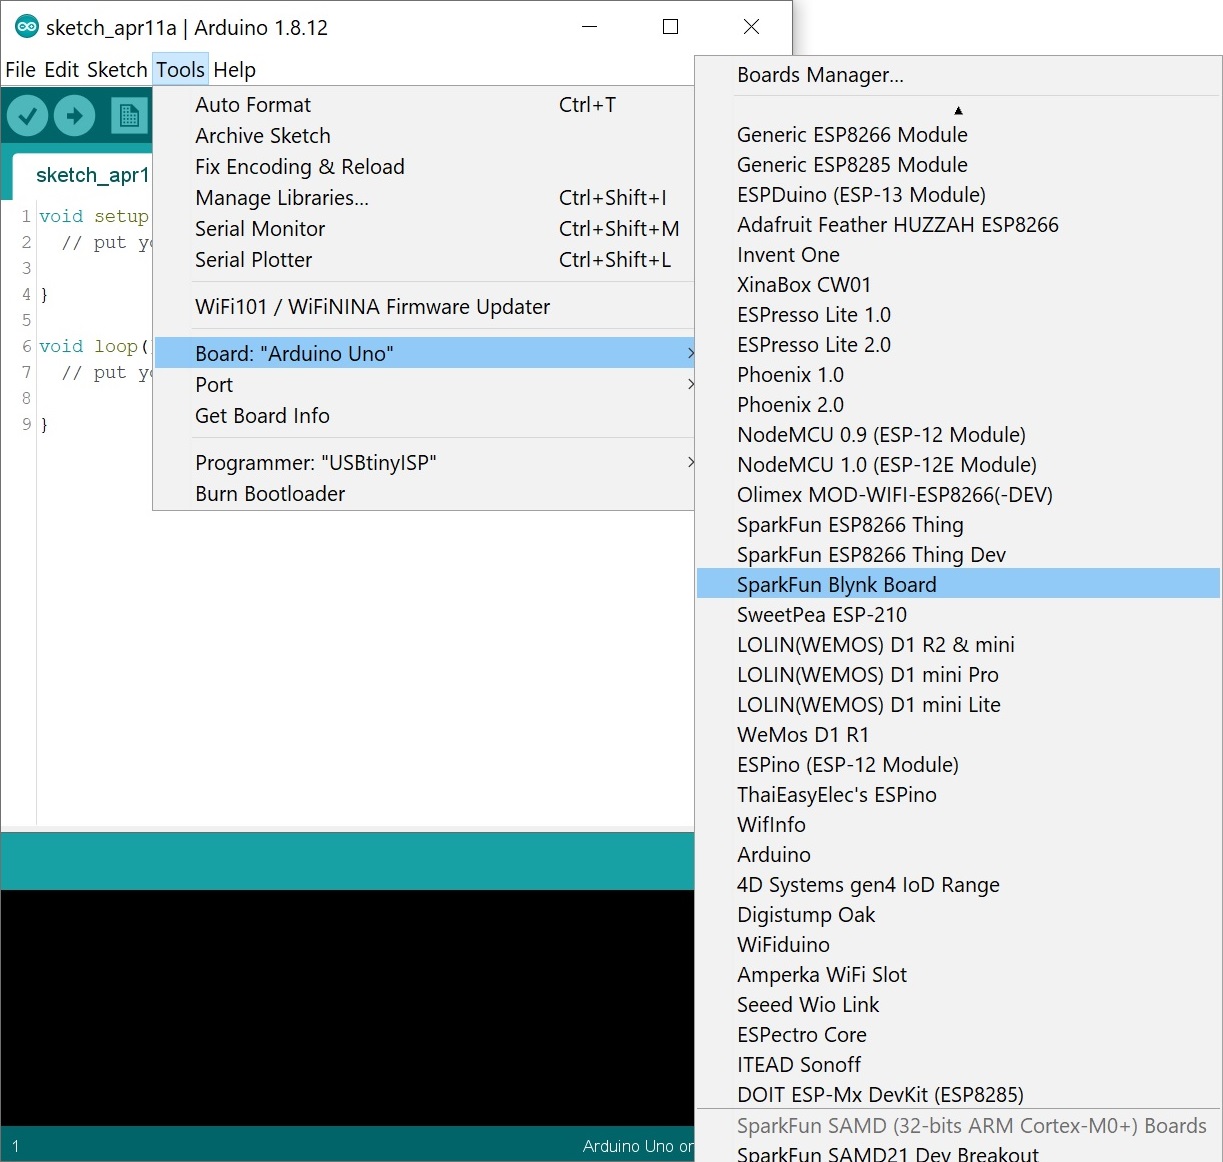Image resolution: width=1223 pixels, height=1162 pixels.
Task: Select Seeed Wio Link board
Action: pyautogui.click(x=958, y=1005)
